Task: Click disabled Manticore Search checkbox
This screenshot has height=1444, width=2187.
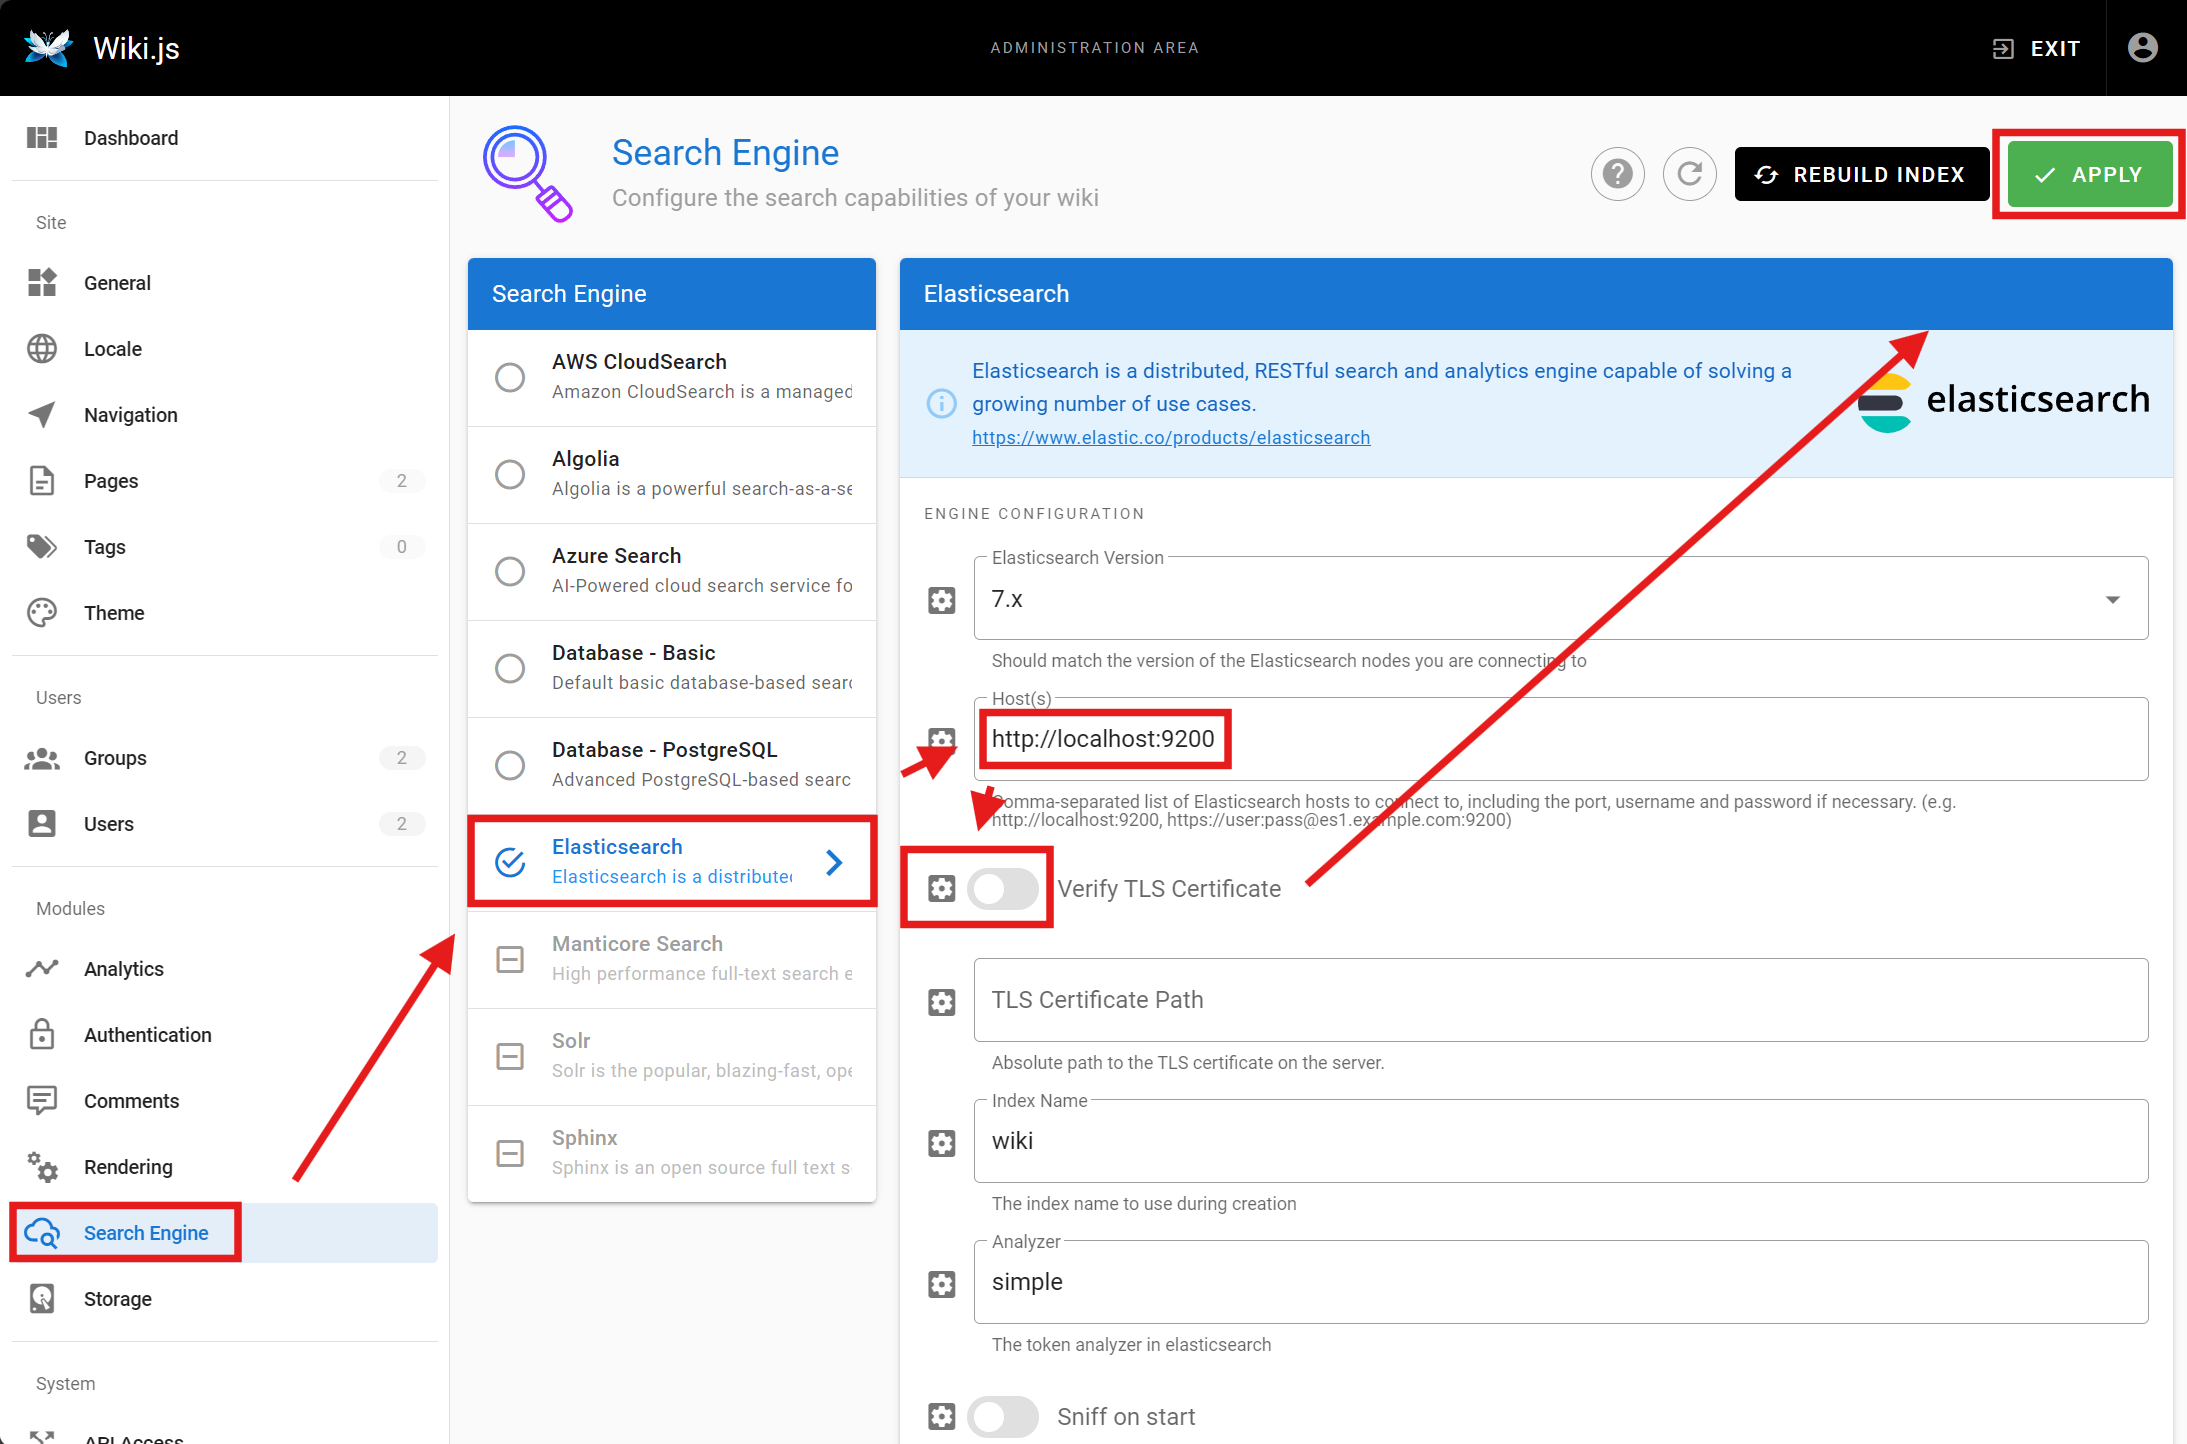Action: click(510, 959)
